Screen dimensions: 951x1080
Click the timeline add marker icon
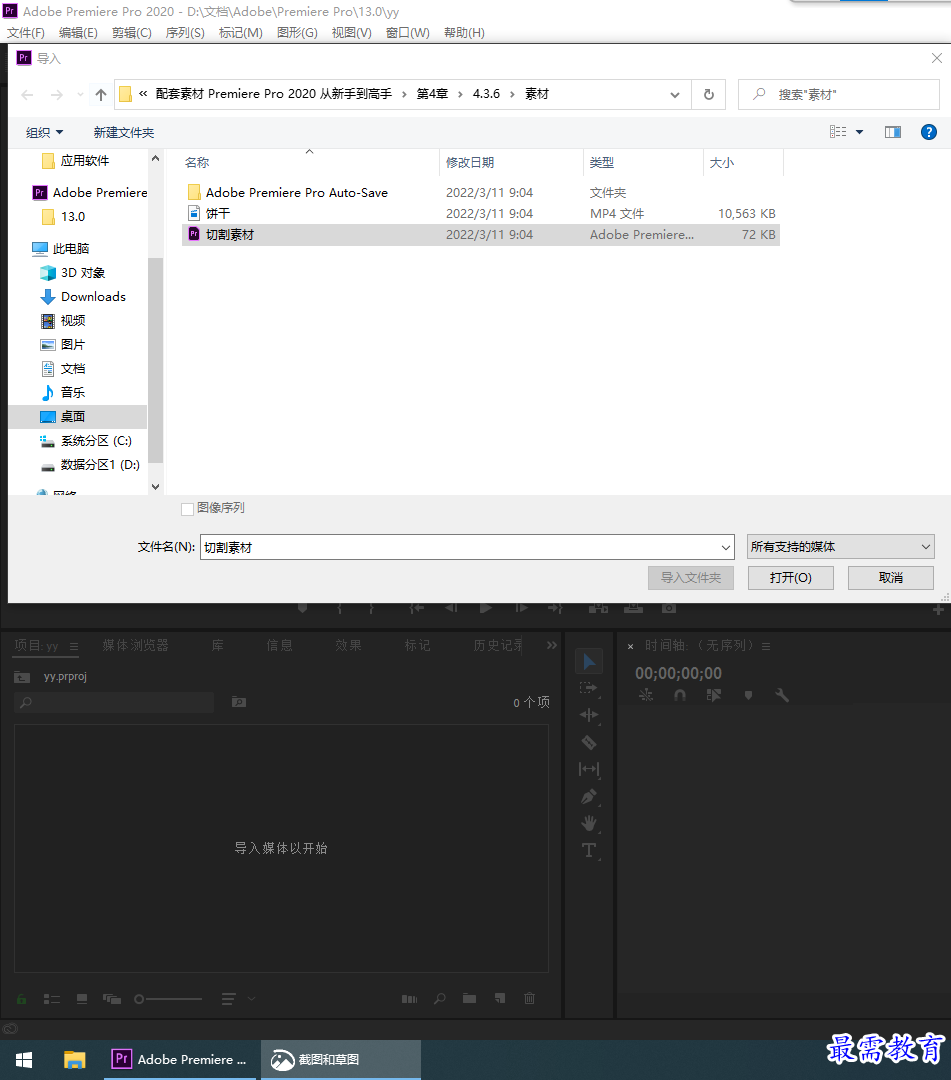click(x=749, y=696)
